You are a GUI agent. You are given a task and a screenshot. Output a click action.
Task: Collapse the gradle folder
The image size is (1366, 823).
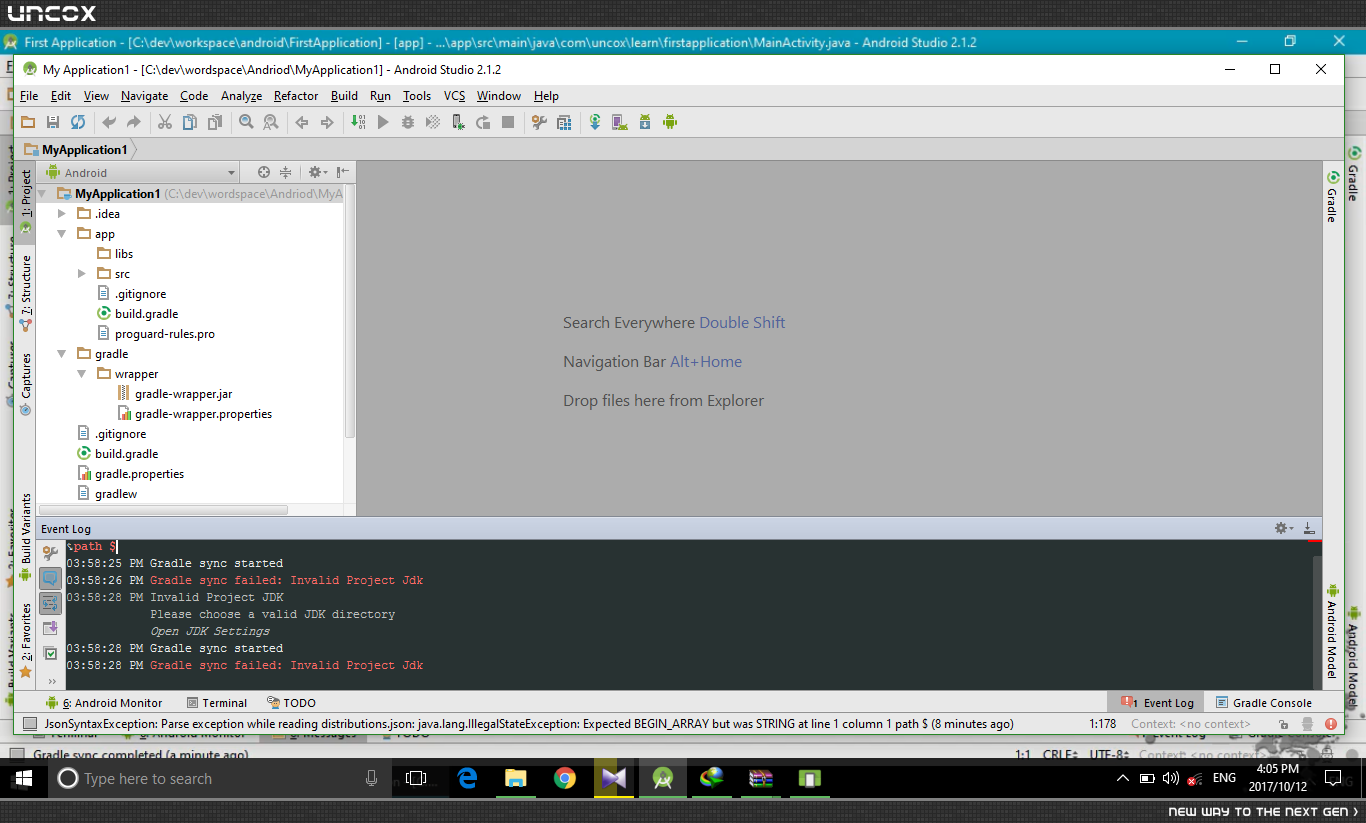tap(62, 353)
